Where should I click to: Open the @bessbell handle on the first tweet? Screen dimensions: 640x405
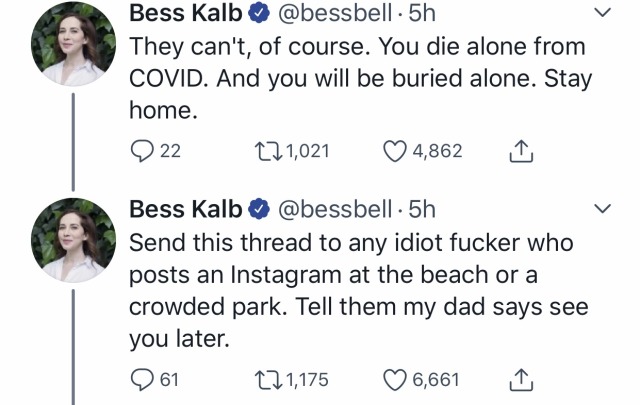(335, 13)
